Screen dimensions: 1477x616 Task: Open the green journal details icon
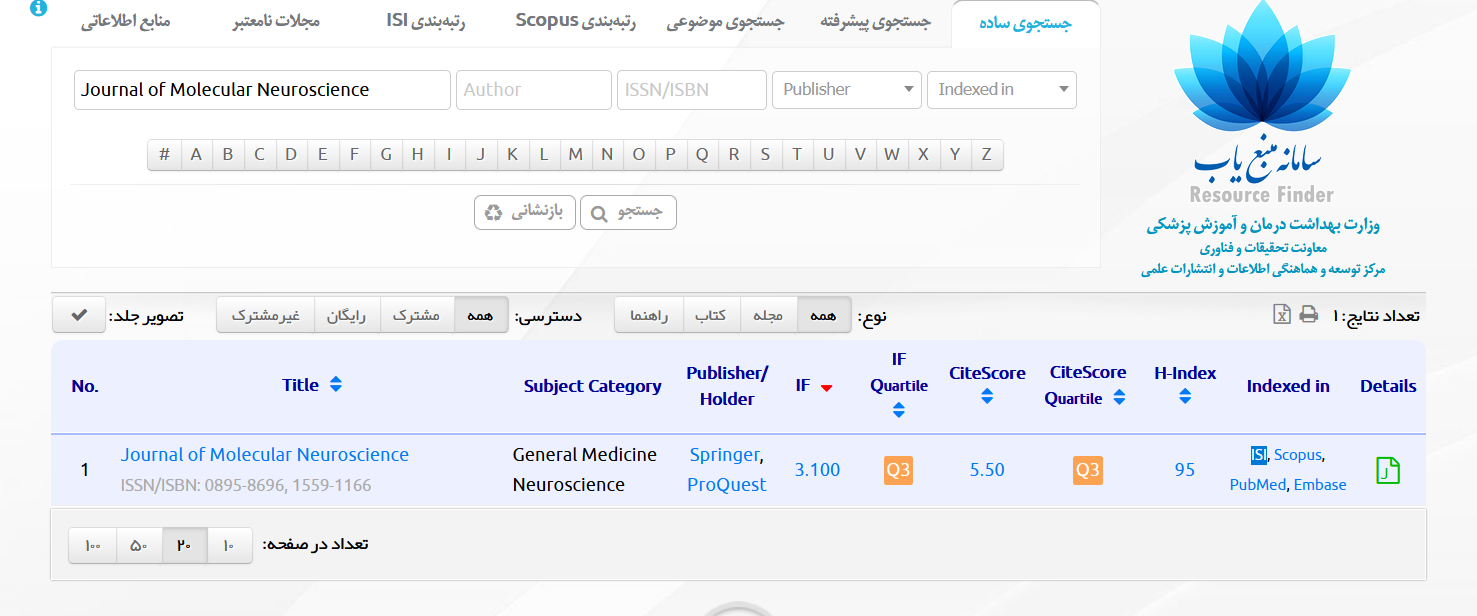[1388, 470]
